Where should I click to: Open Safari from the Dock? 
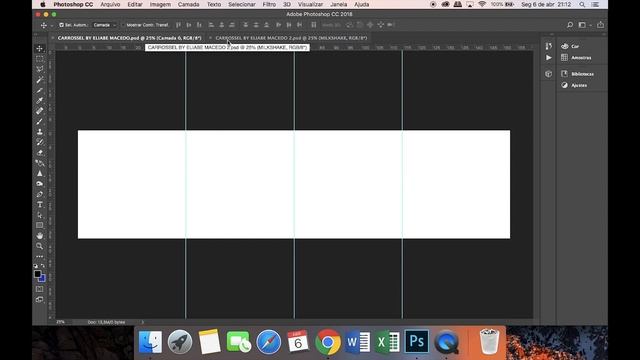click(269, 342)
